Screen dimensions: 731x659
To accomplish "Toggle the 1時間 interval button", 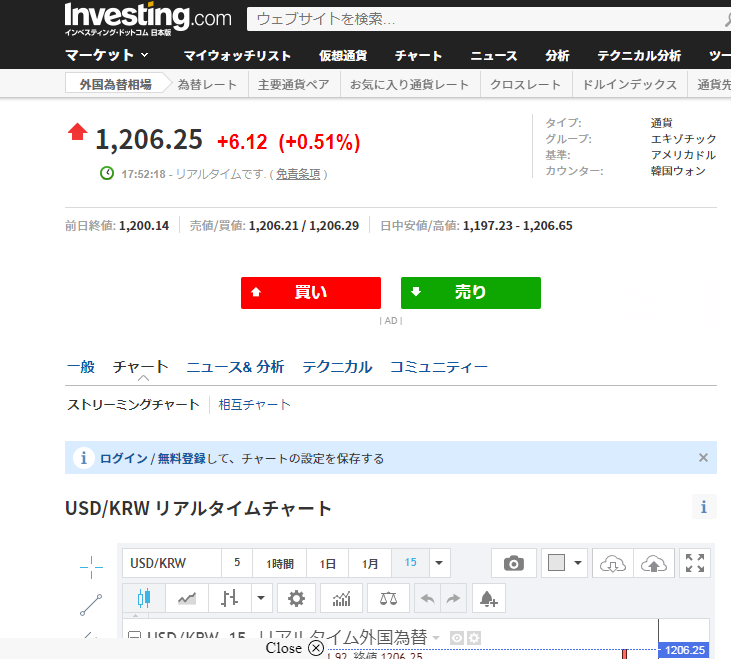I will tap(279, 563).
